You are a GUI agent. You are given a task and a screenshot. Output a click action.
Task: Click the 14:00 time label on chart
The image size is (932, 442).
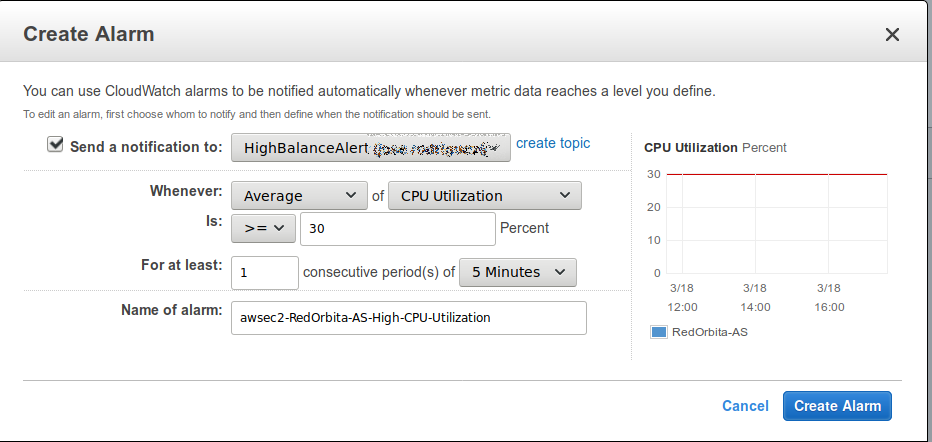(755, 307)
